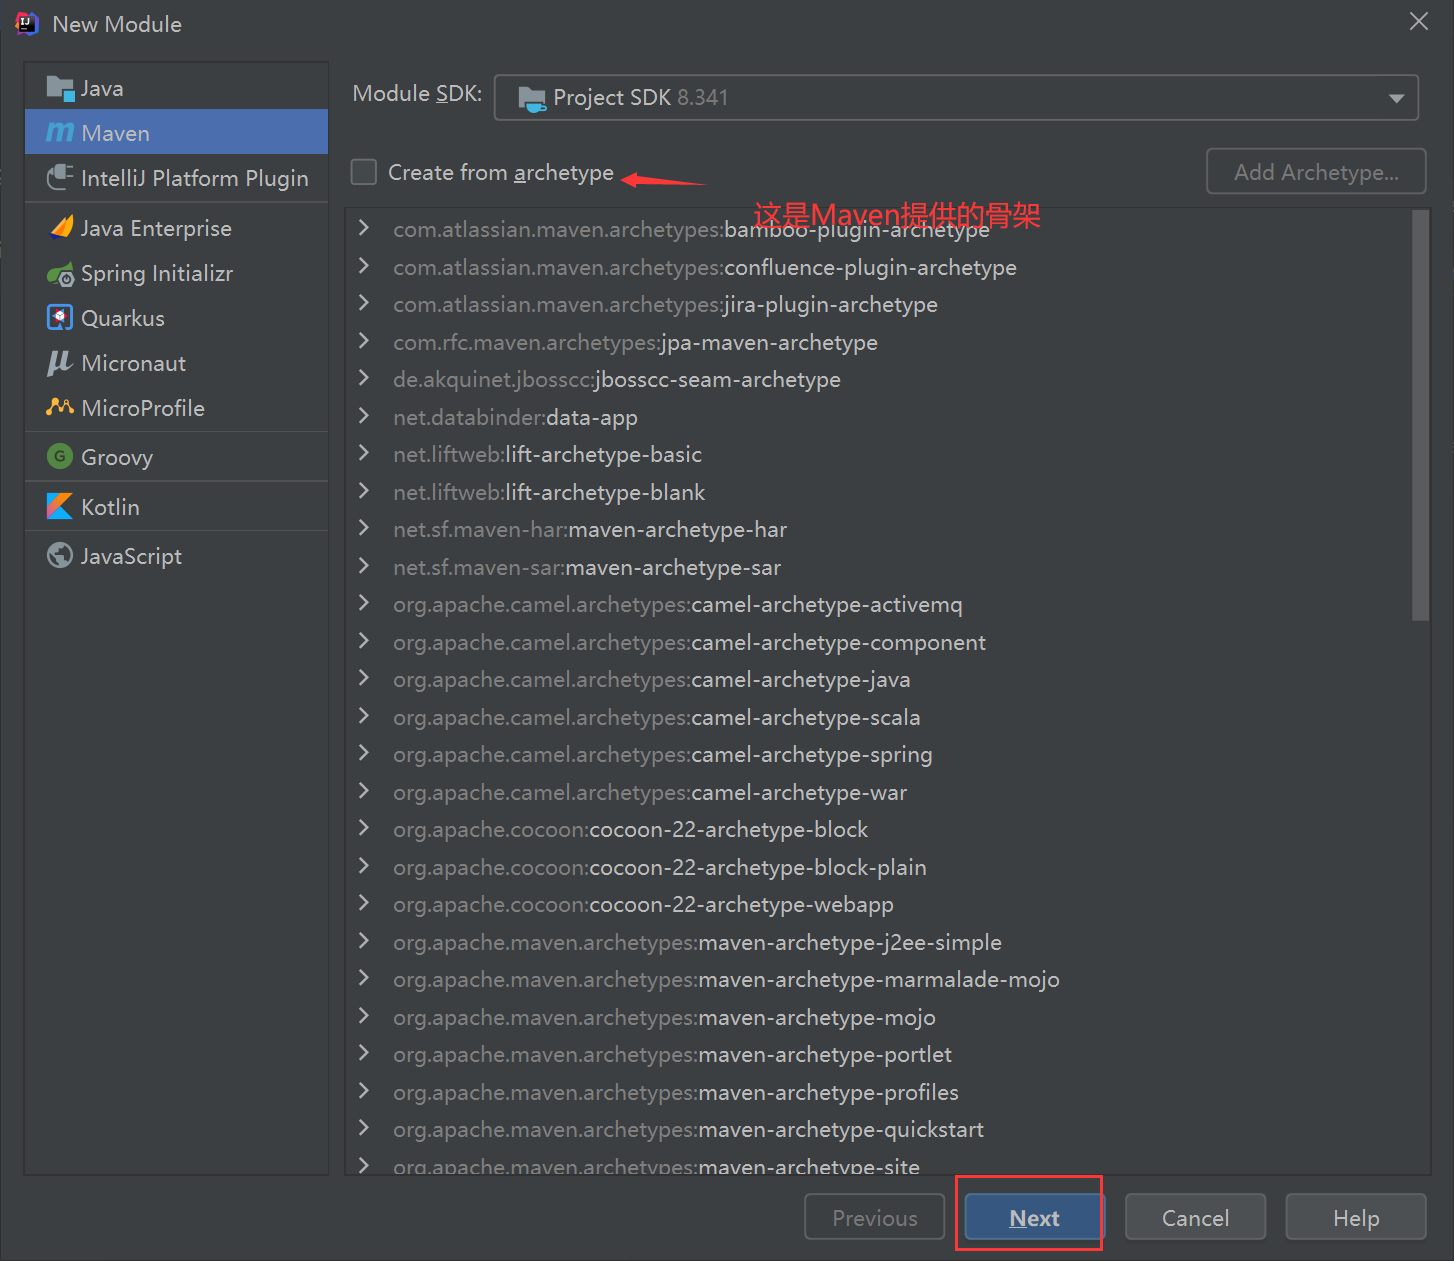
Task: Select the camel-archetype-war row
Action: click(878, 792)
